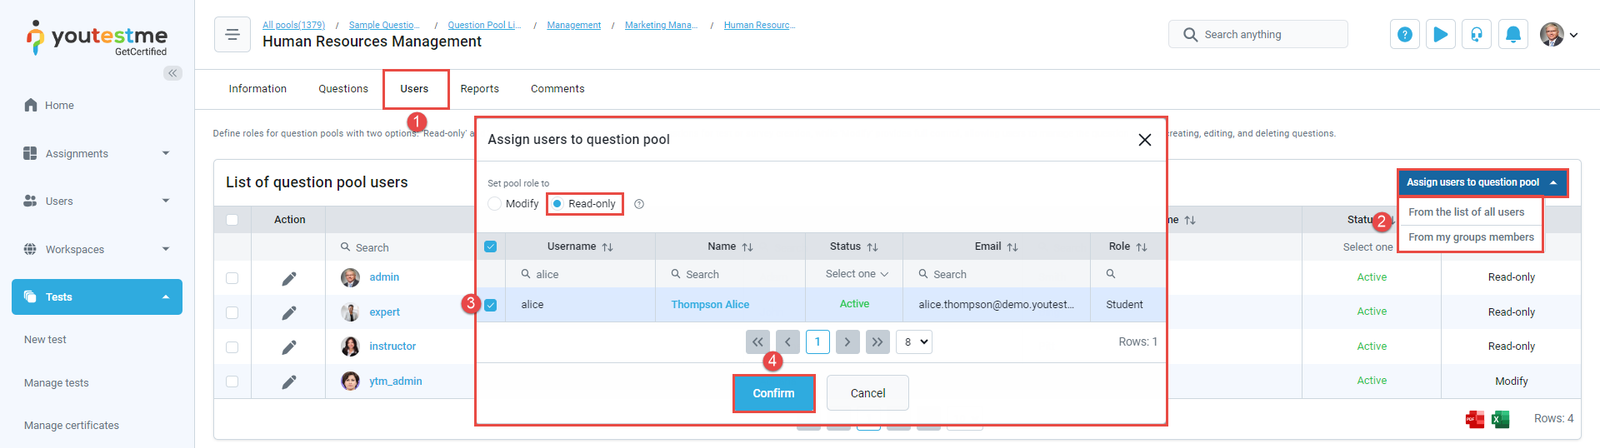Expand the Assign users to question pool dropdown
This screenshot has height=448, width=1600.
pyautogui.click(x=1481, y=183)
